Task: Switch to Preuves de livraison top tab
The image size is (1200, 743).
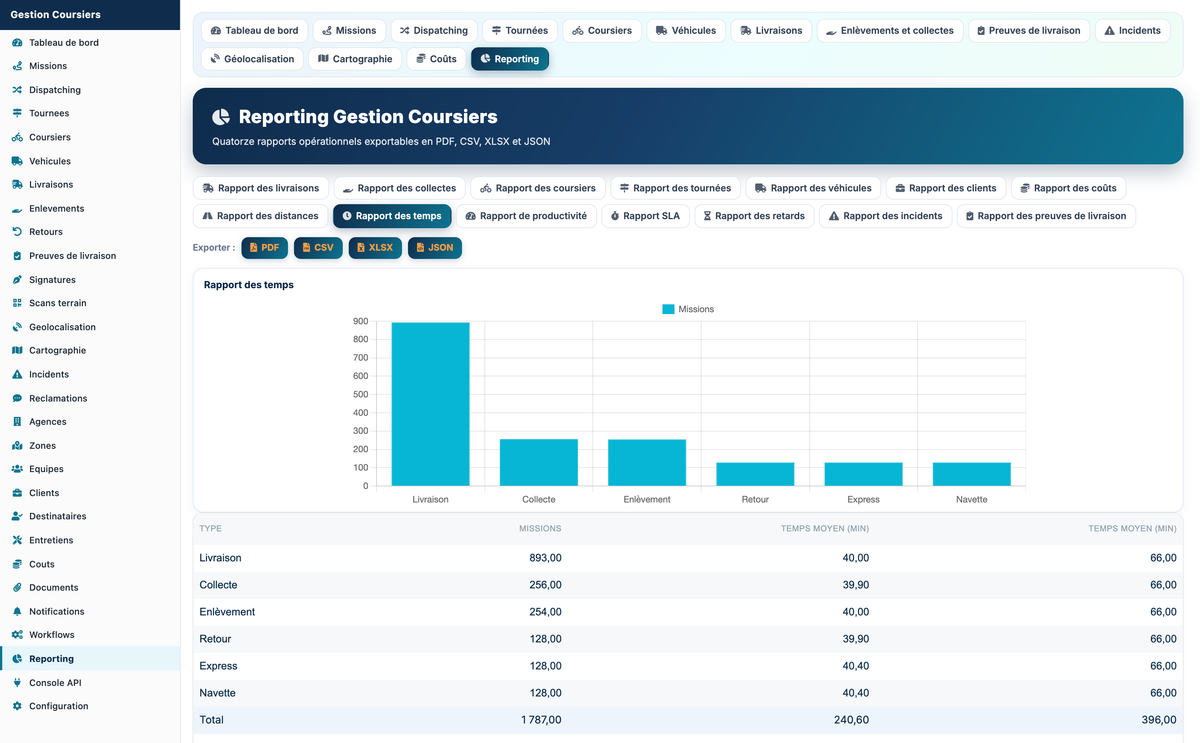Action: click(x=1029, y=31)
